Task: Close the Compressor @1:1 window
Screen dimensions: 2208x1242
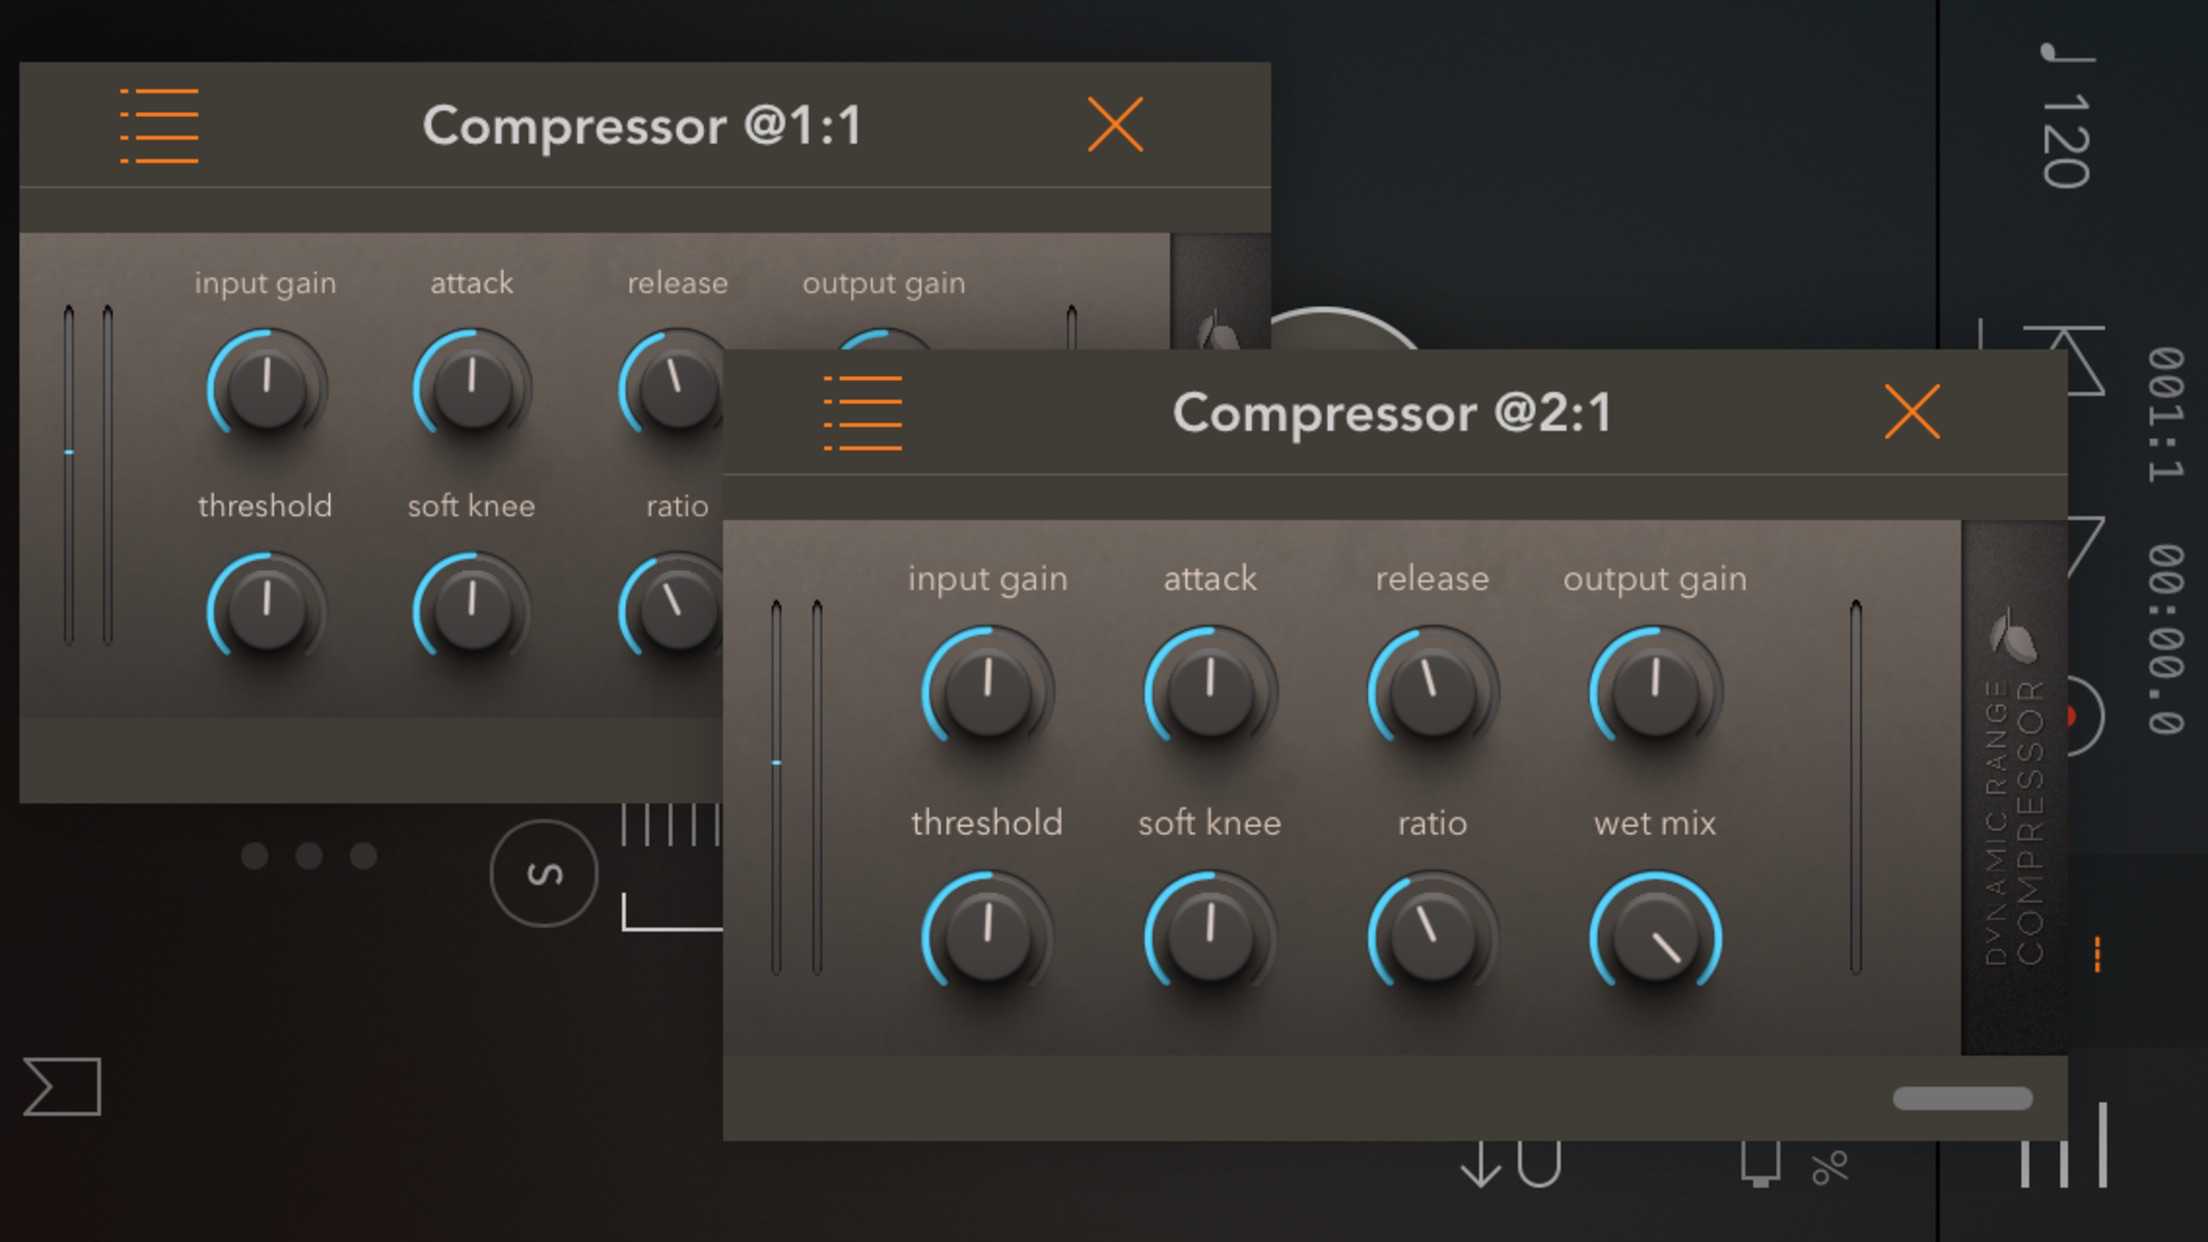Action: click(x=1115, y=125)
